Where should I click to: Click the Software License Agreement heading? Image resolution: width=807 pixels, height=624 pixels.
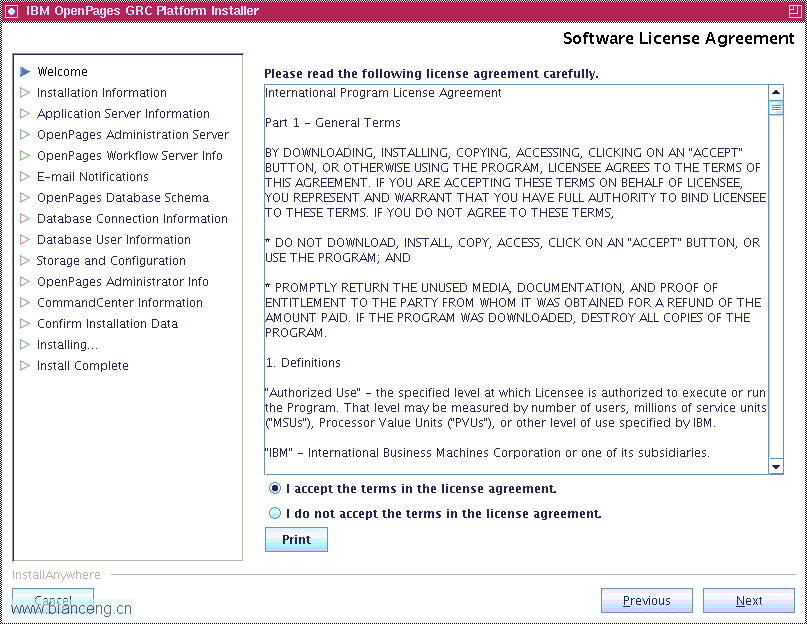(x=678, y=39)
